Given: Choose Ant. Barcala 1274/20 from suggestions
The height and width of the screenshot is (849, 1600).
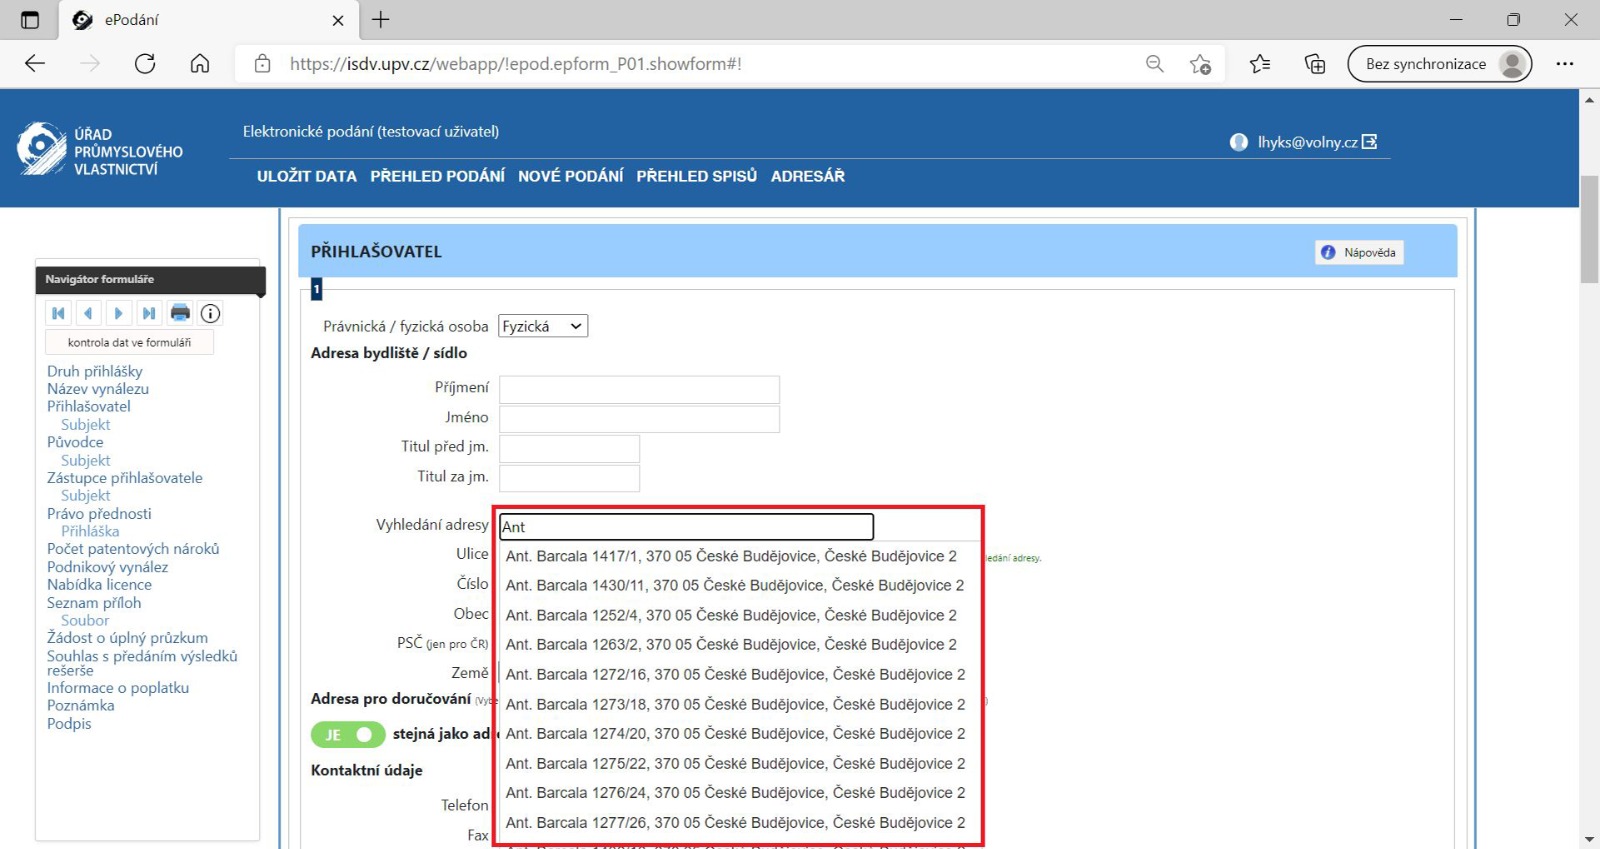Looking at the screenshot, I should 735,734.
